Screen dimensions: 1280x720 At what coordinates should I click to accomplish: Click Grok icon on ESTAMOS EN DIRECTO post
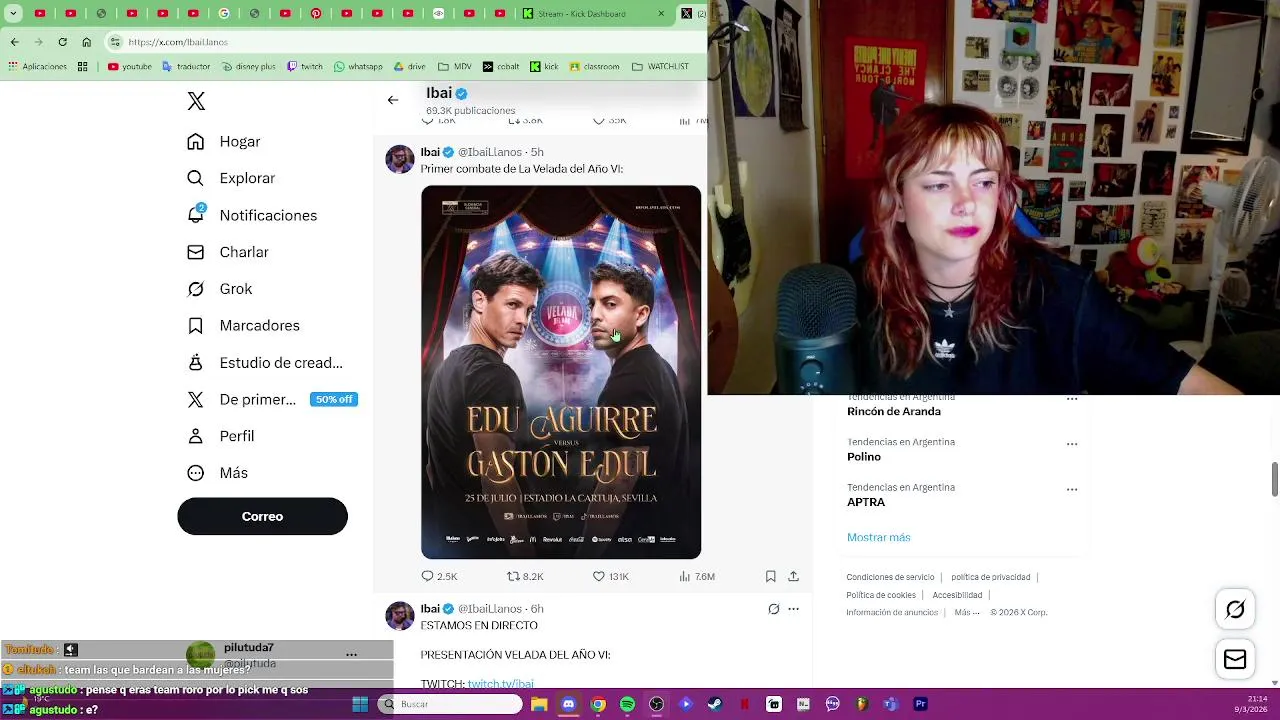point(773,609)
